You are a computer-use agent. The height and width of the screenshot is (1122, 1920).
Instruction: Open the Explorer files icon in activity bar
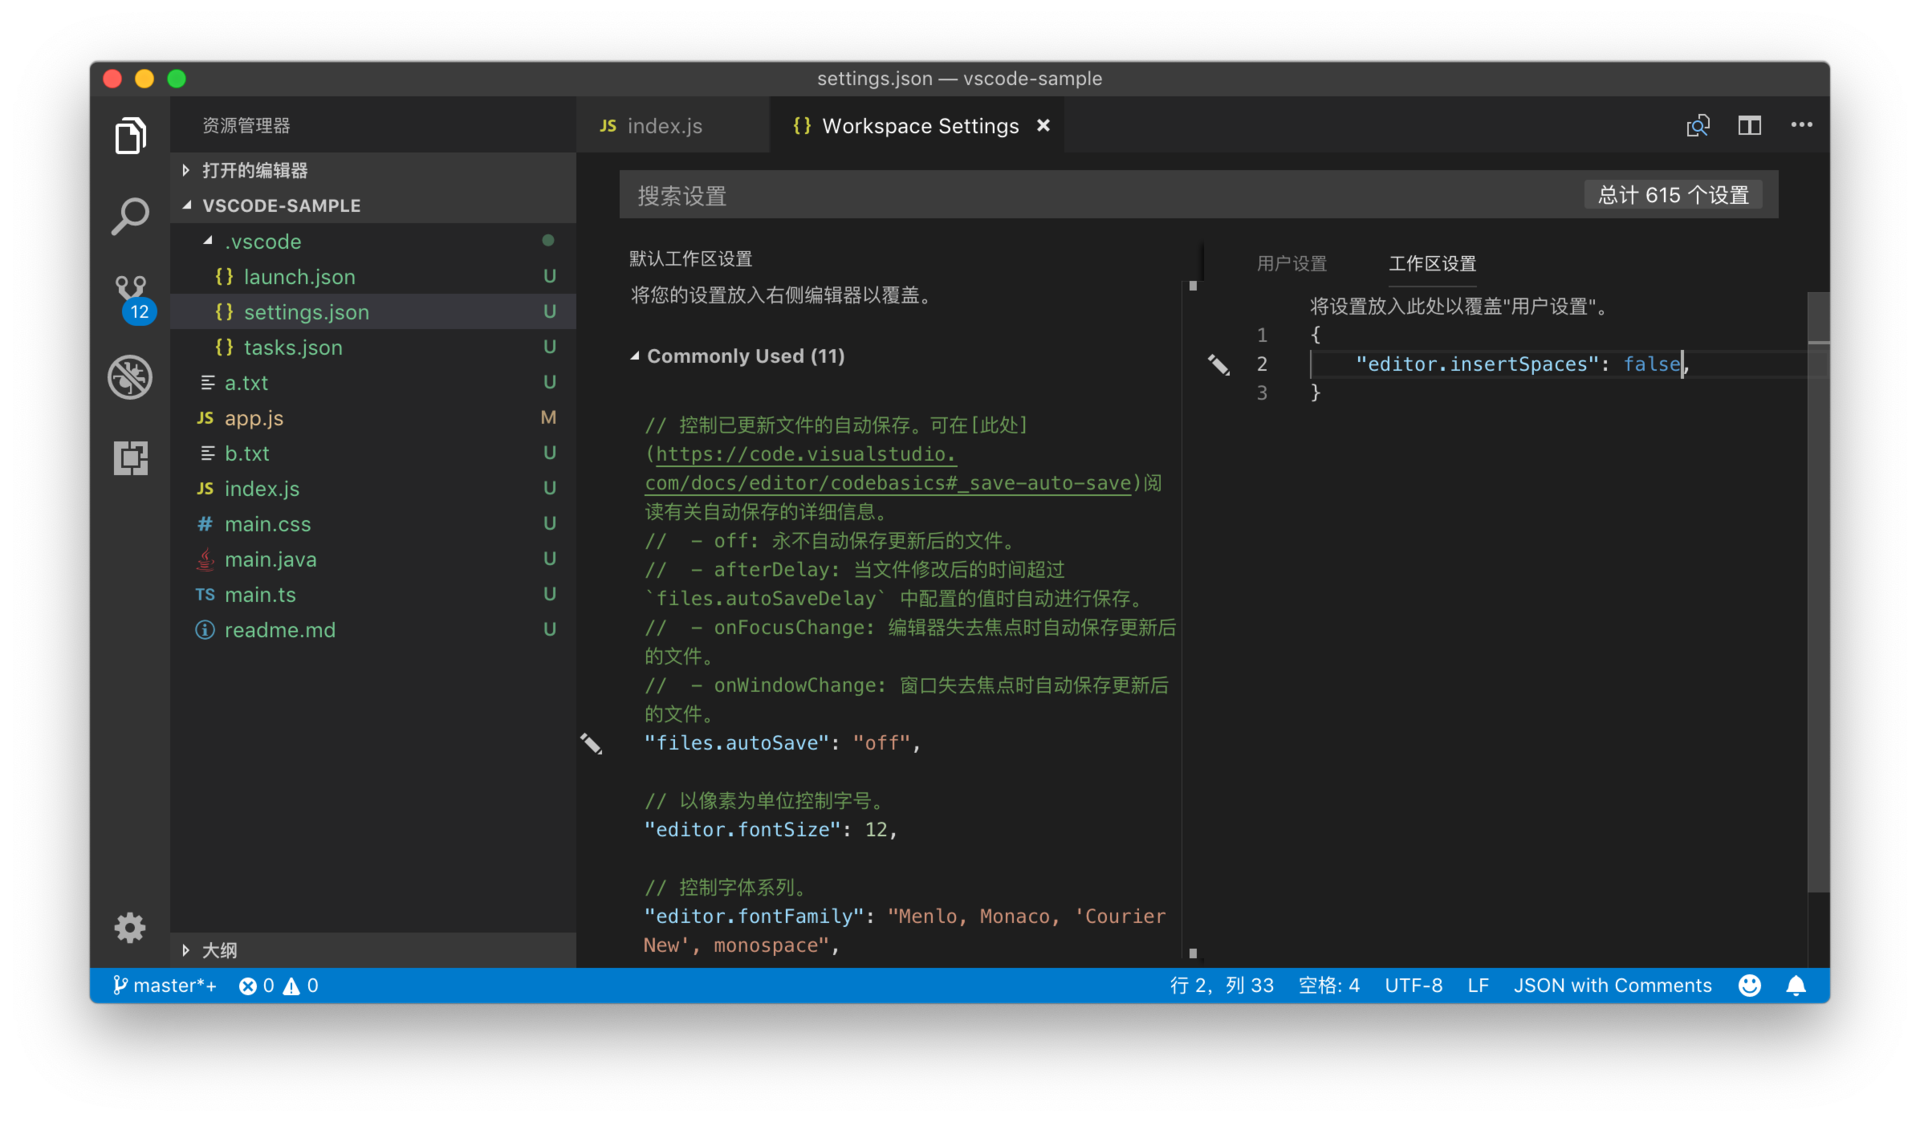click(x=130, y=135)
